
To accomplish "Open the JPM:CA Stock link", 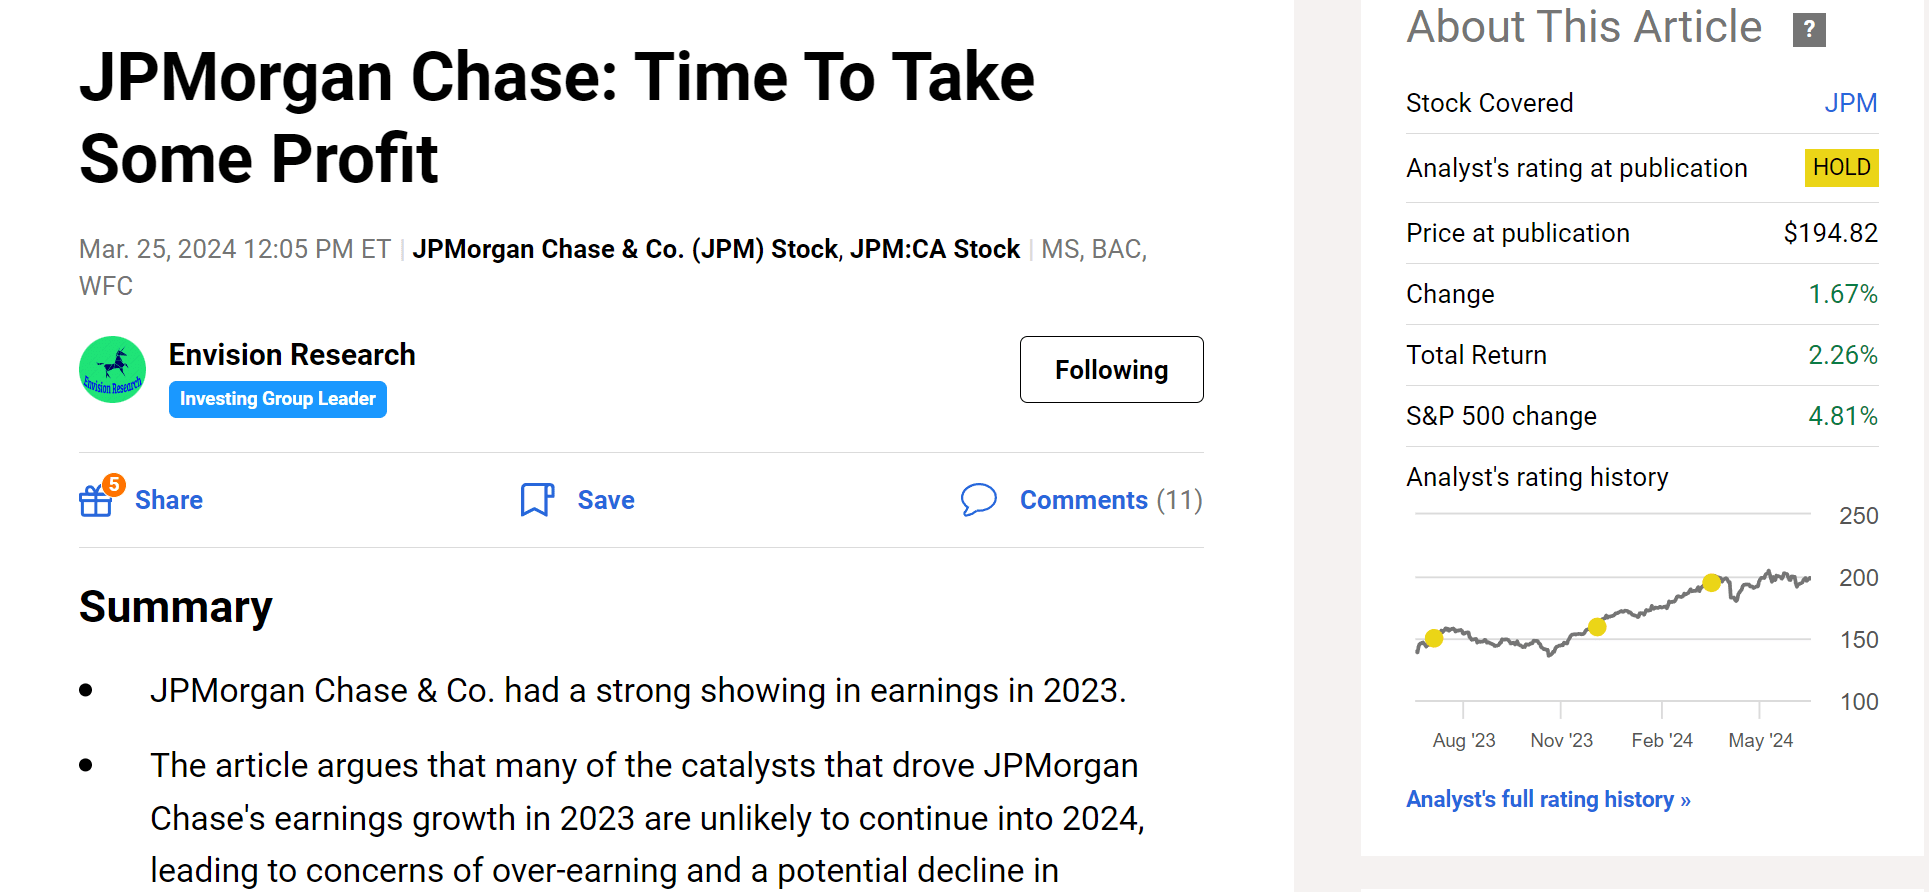I will pos(934,249).
